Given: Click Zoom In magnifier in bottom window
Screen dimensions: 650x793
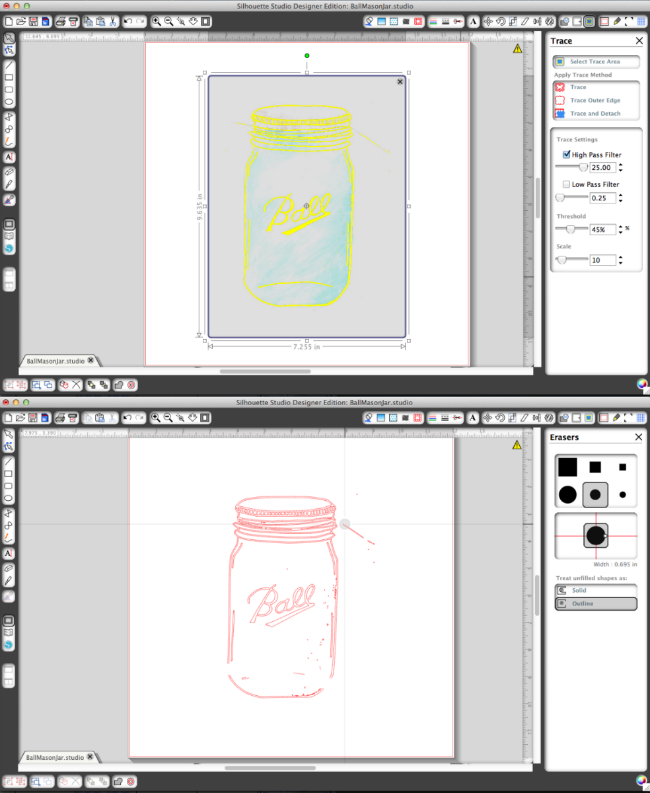Looking at the screenshot, I should (156, 418).
